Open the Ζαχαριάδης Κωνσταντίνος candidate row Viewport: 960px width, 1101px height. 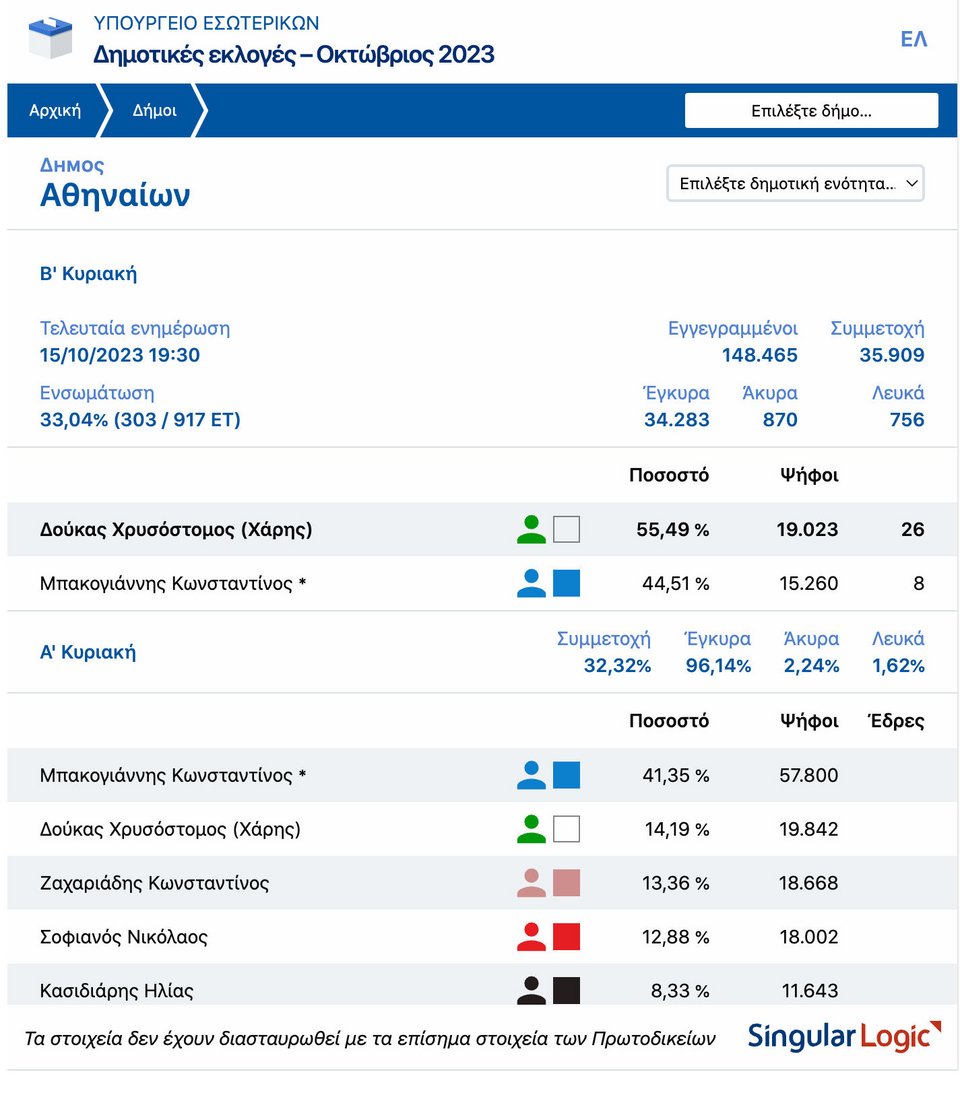[482, 883]
